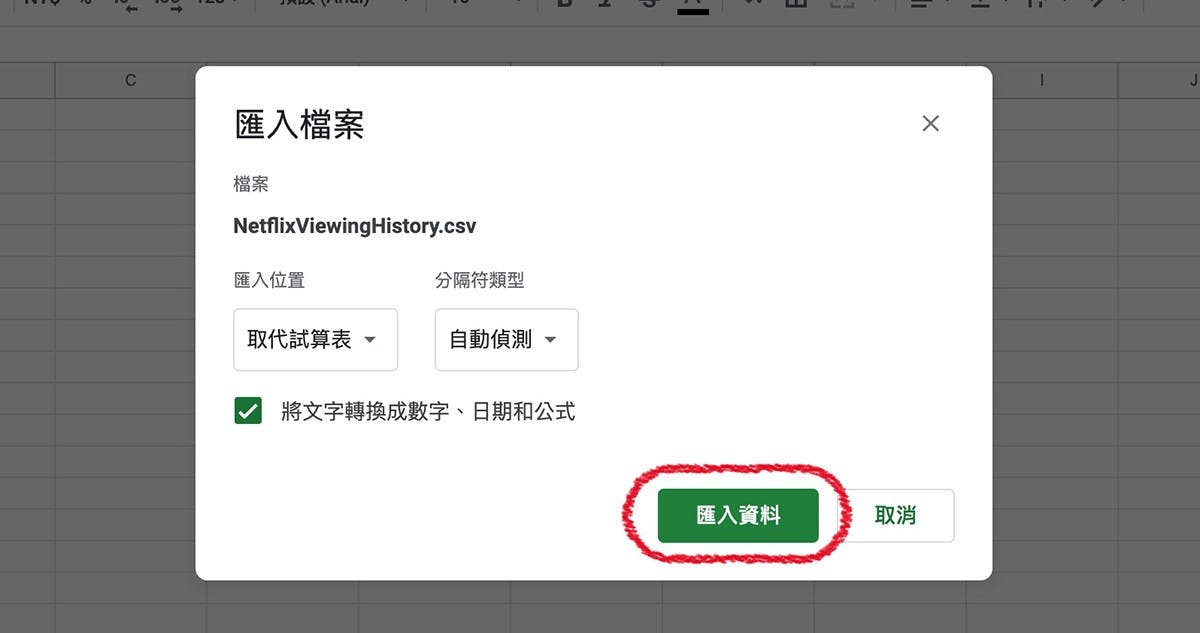Open the 取代試算表 import location dropdown
The image size is (1200, 633).
point(315,340)
